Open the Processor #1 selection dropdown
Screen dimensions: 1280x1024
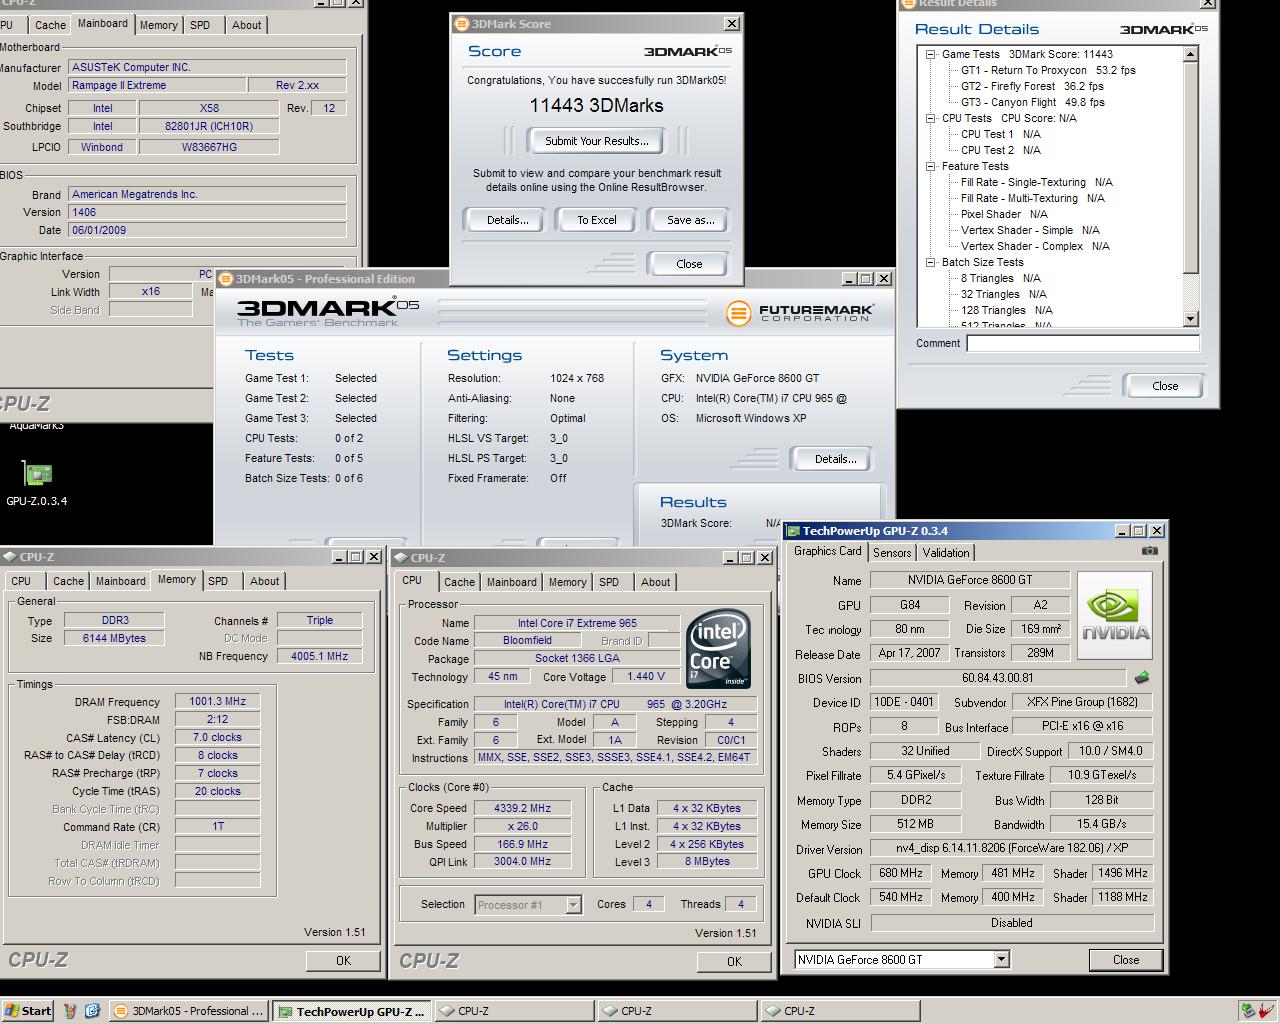click(573, 904)
